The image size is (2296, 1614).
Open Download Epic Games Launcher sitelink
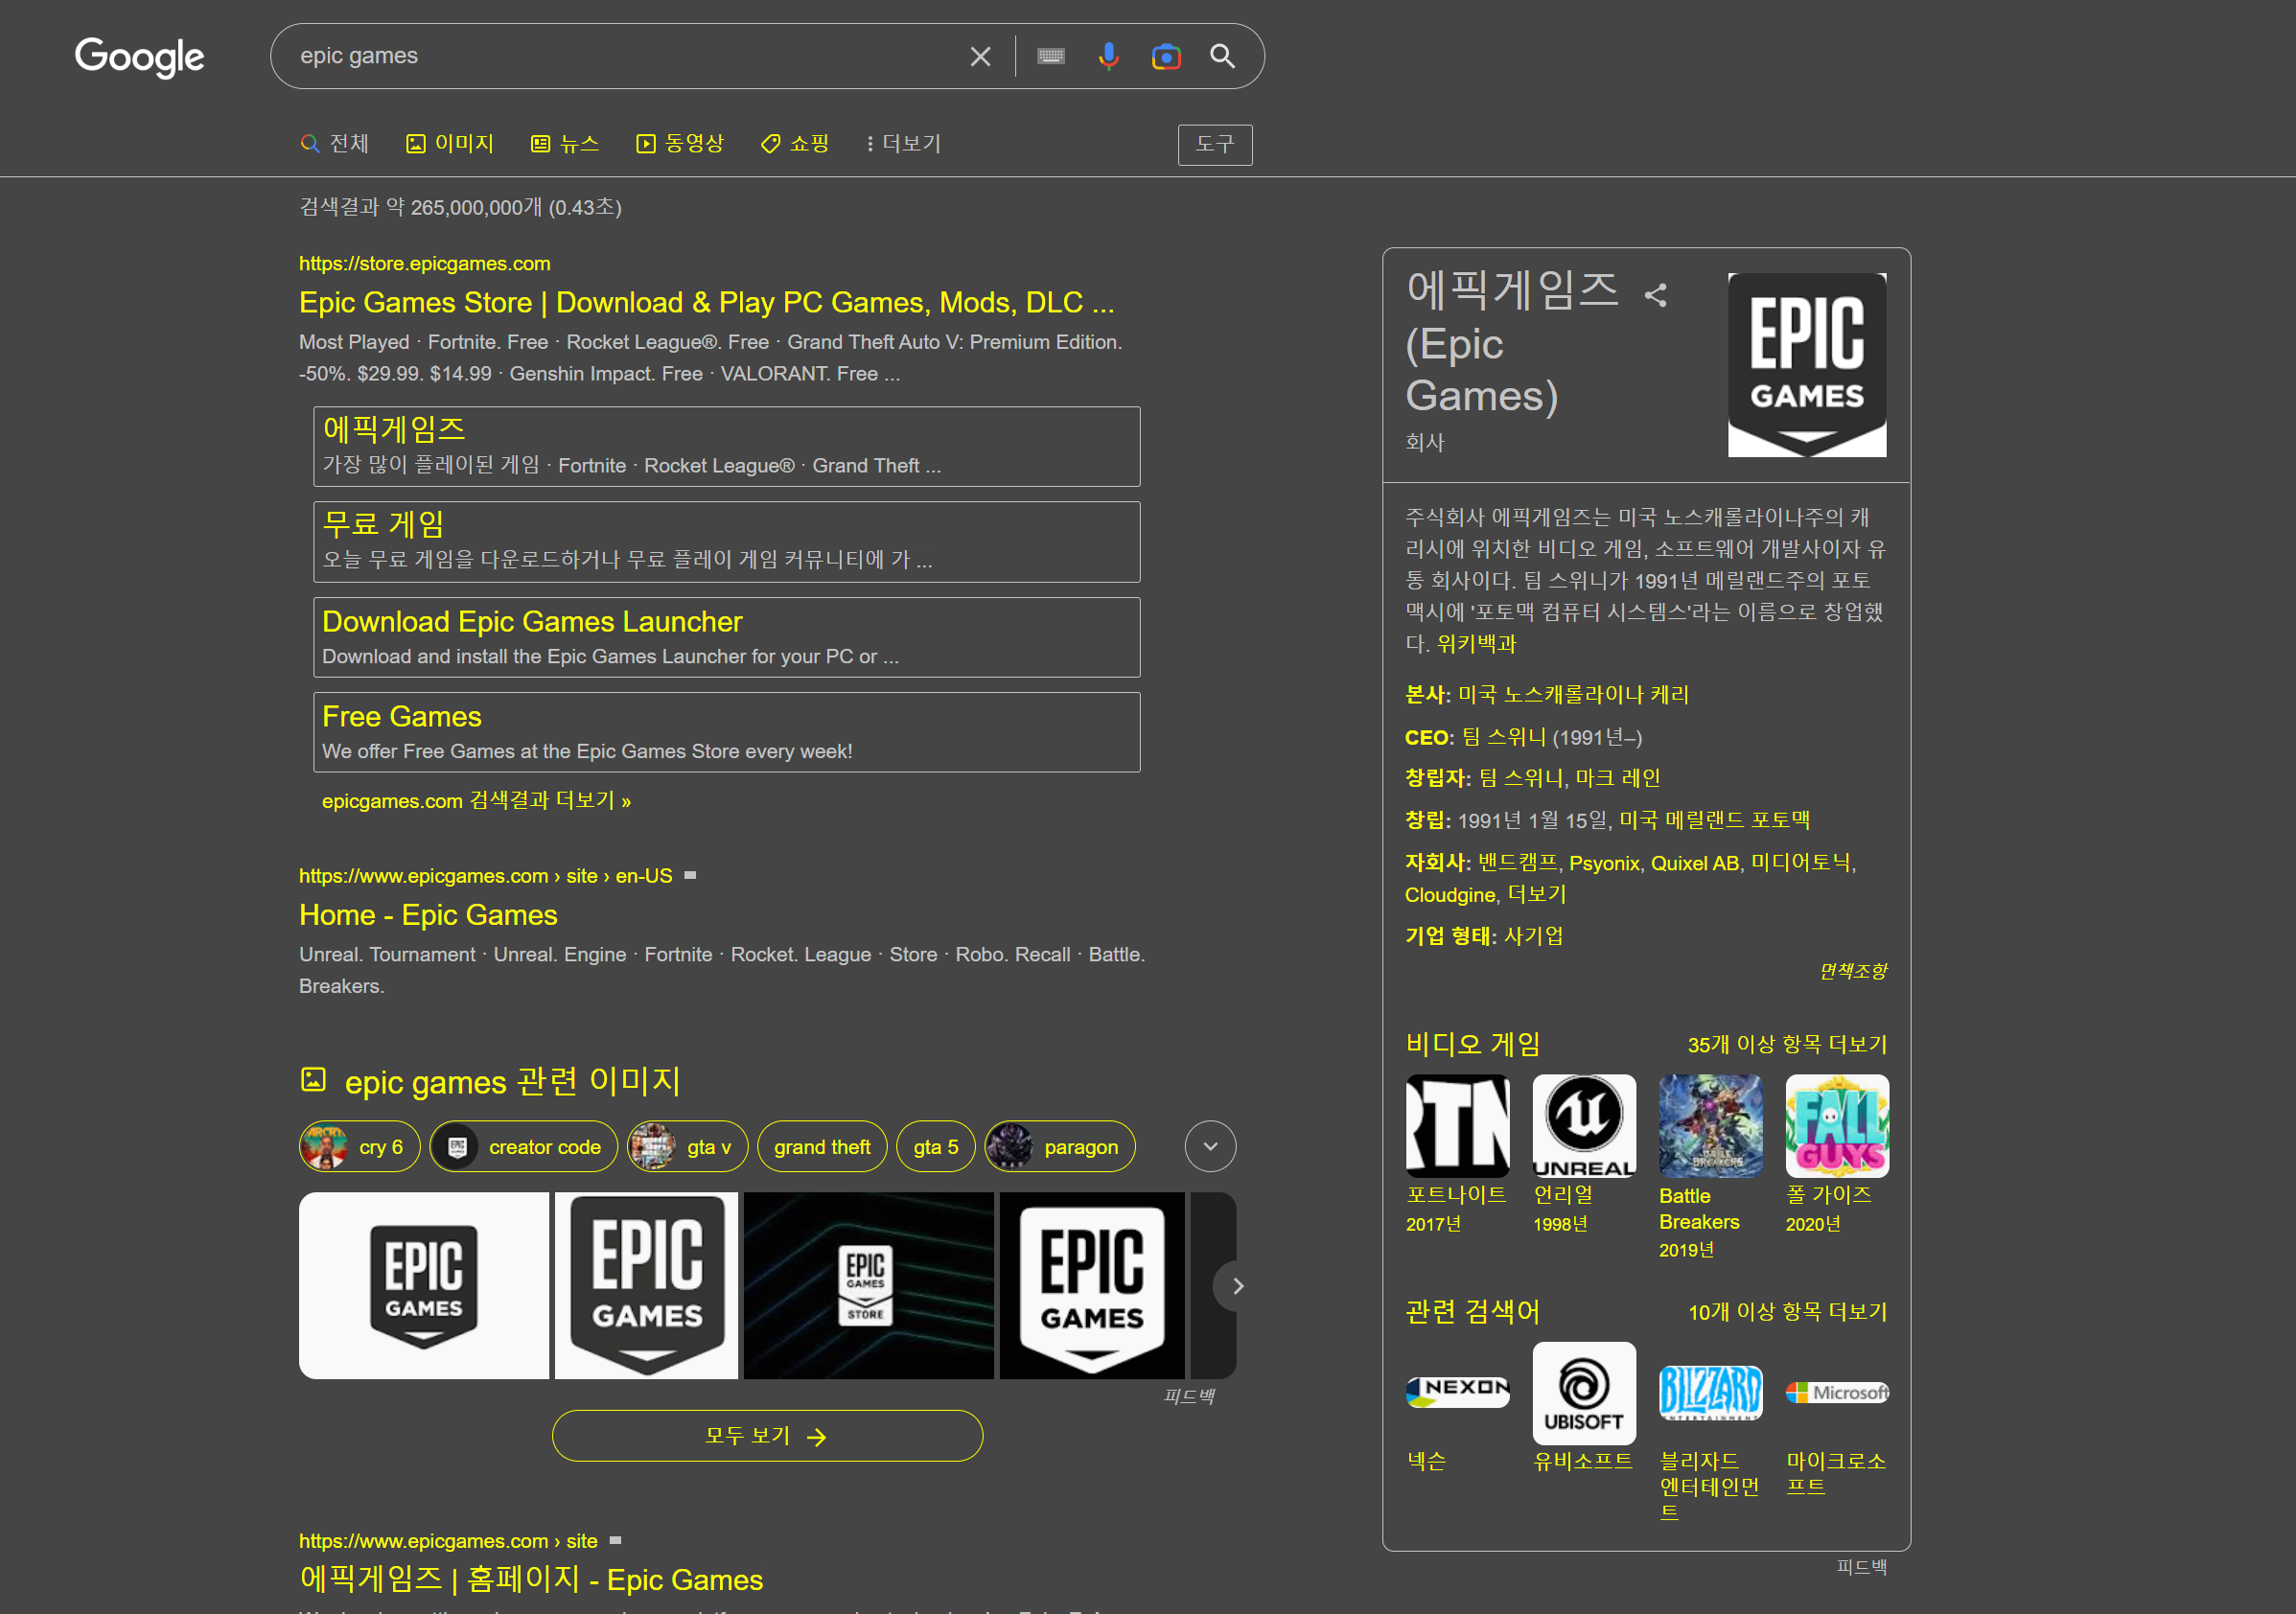tap(532, 622)
